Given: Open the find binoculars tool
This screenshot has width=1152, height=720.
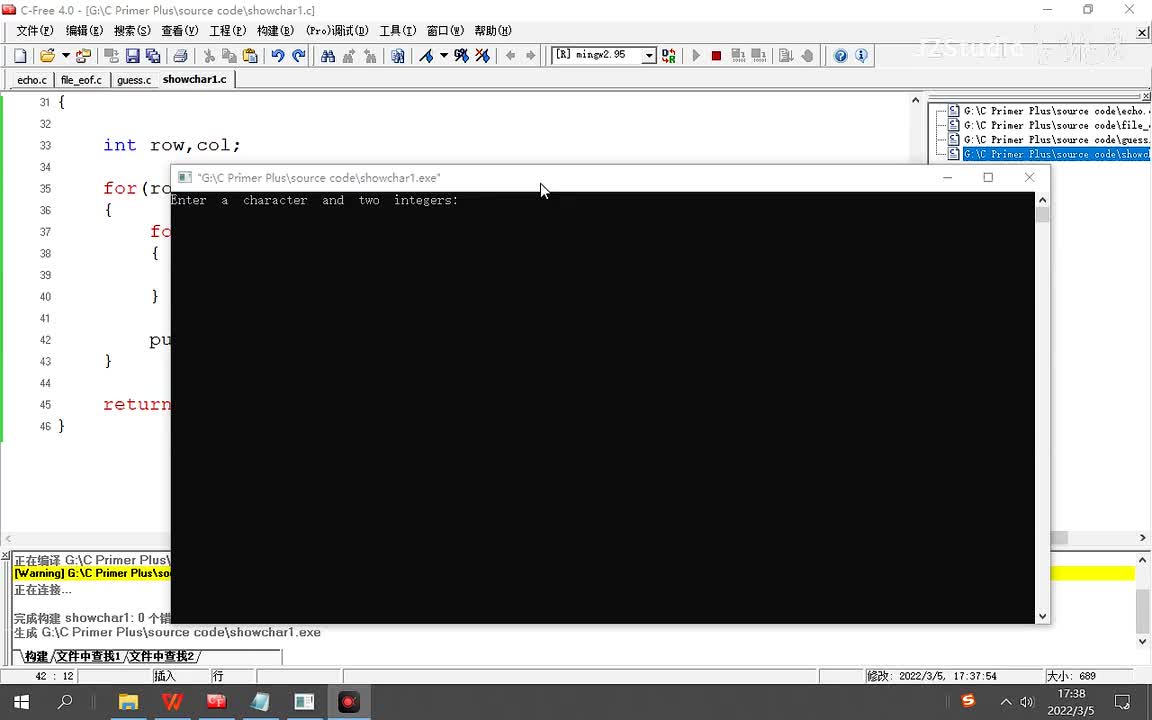Looking at the screenshot, I should pos(328,55).
